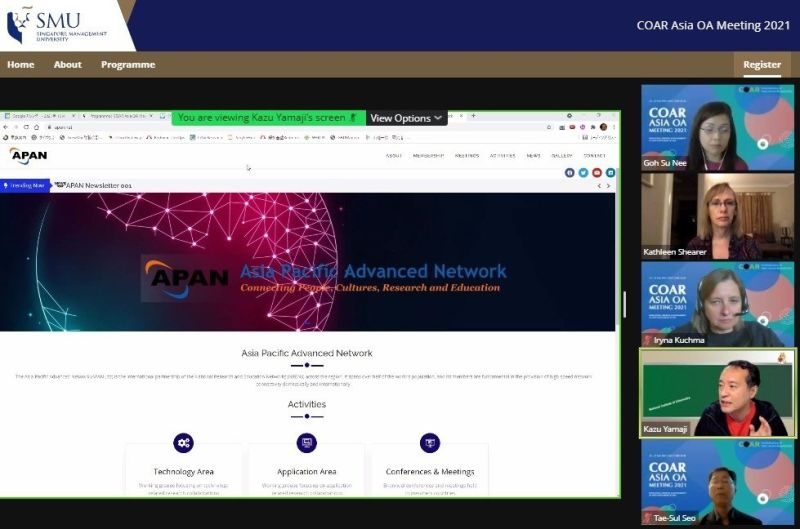The height and width of the screenshot is (529, 800).
Task: Go to previous trending news item
Action: click(x=599, y=186)
